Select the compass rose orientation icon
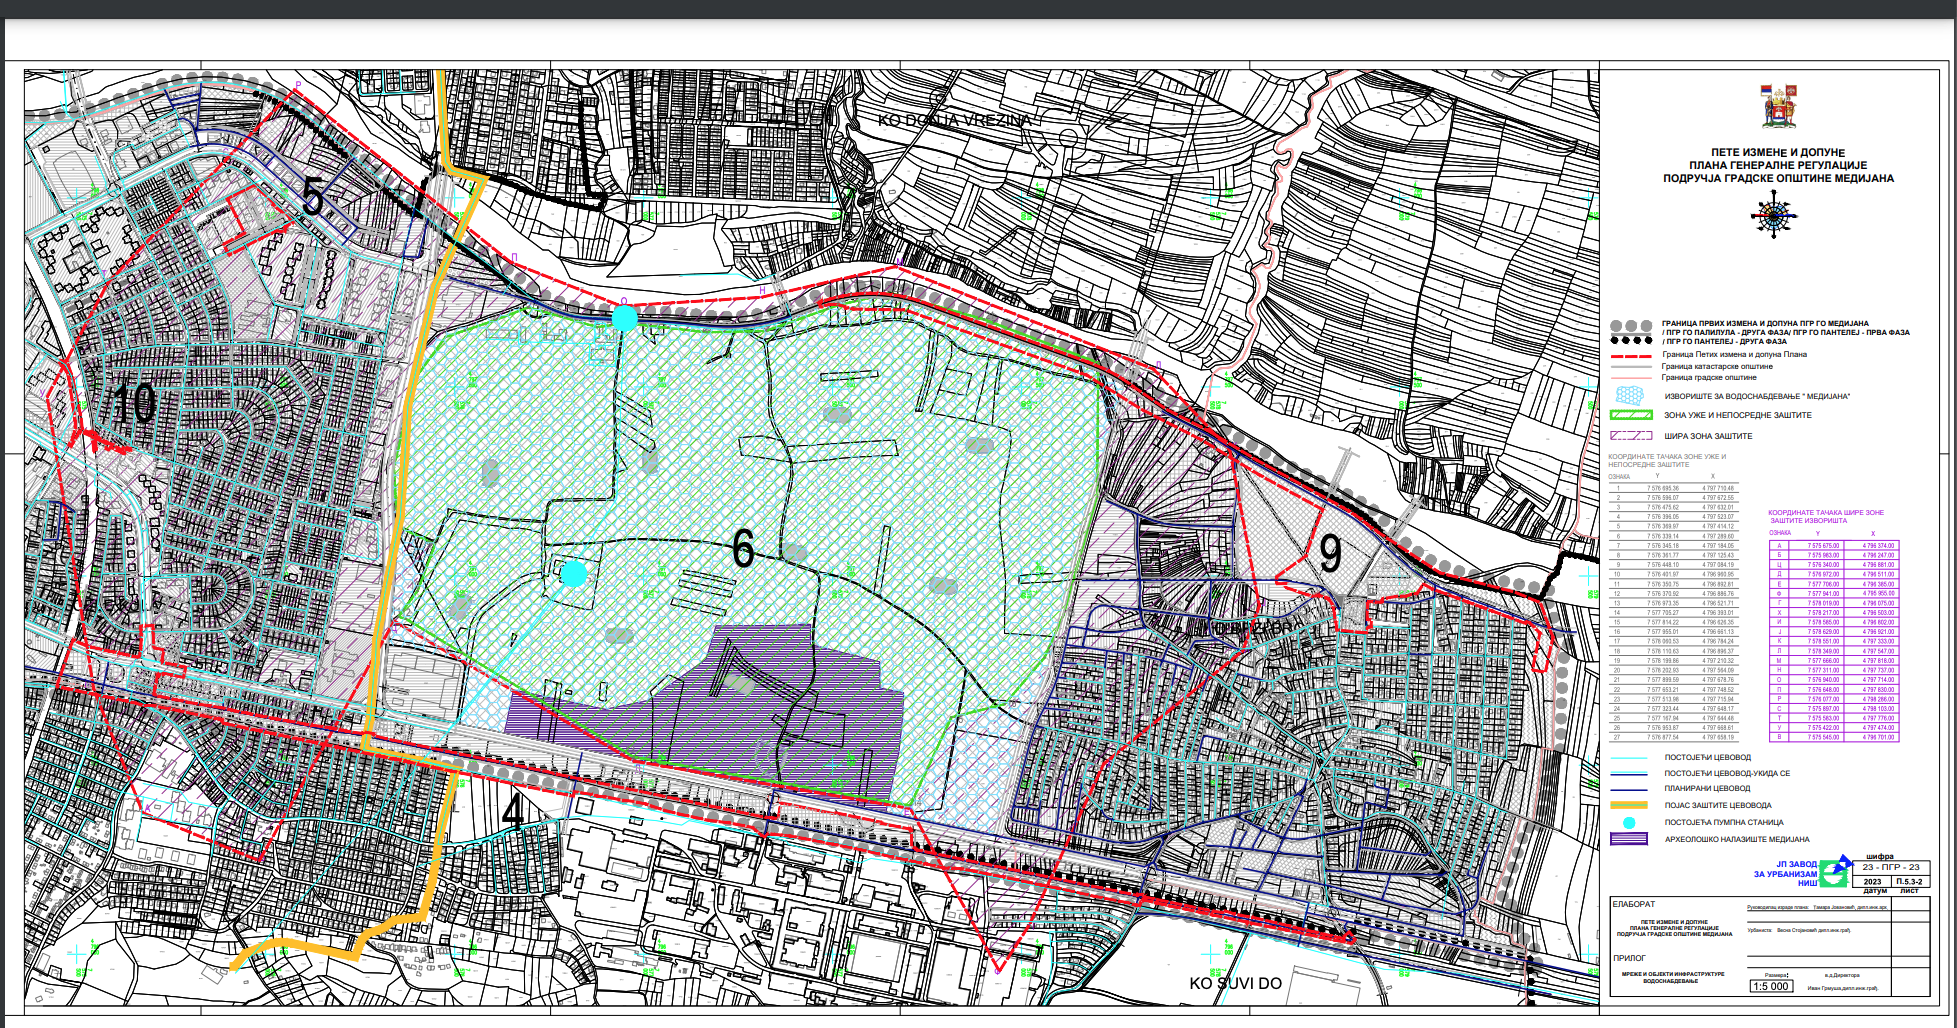This screenshot has height=1028, width=1957. coord(1775,215)
